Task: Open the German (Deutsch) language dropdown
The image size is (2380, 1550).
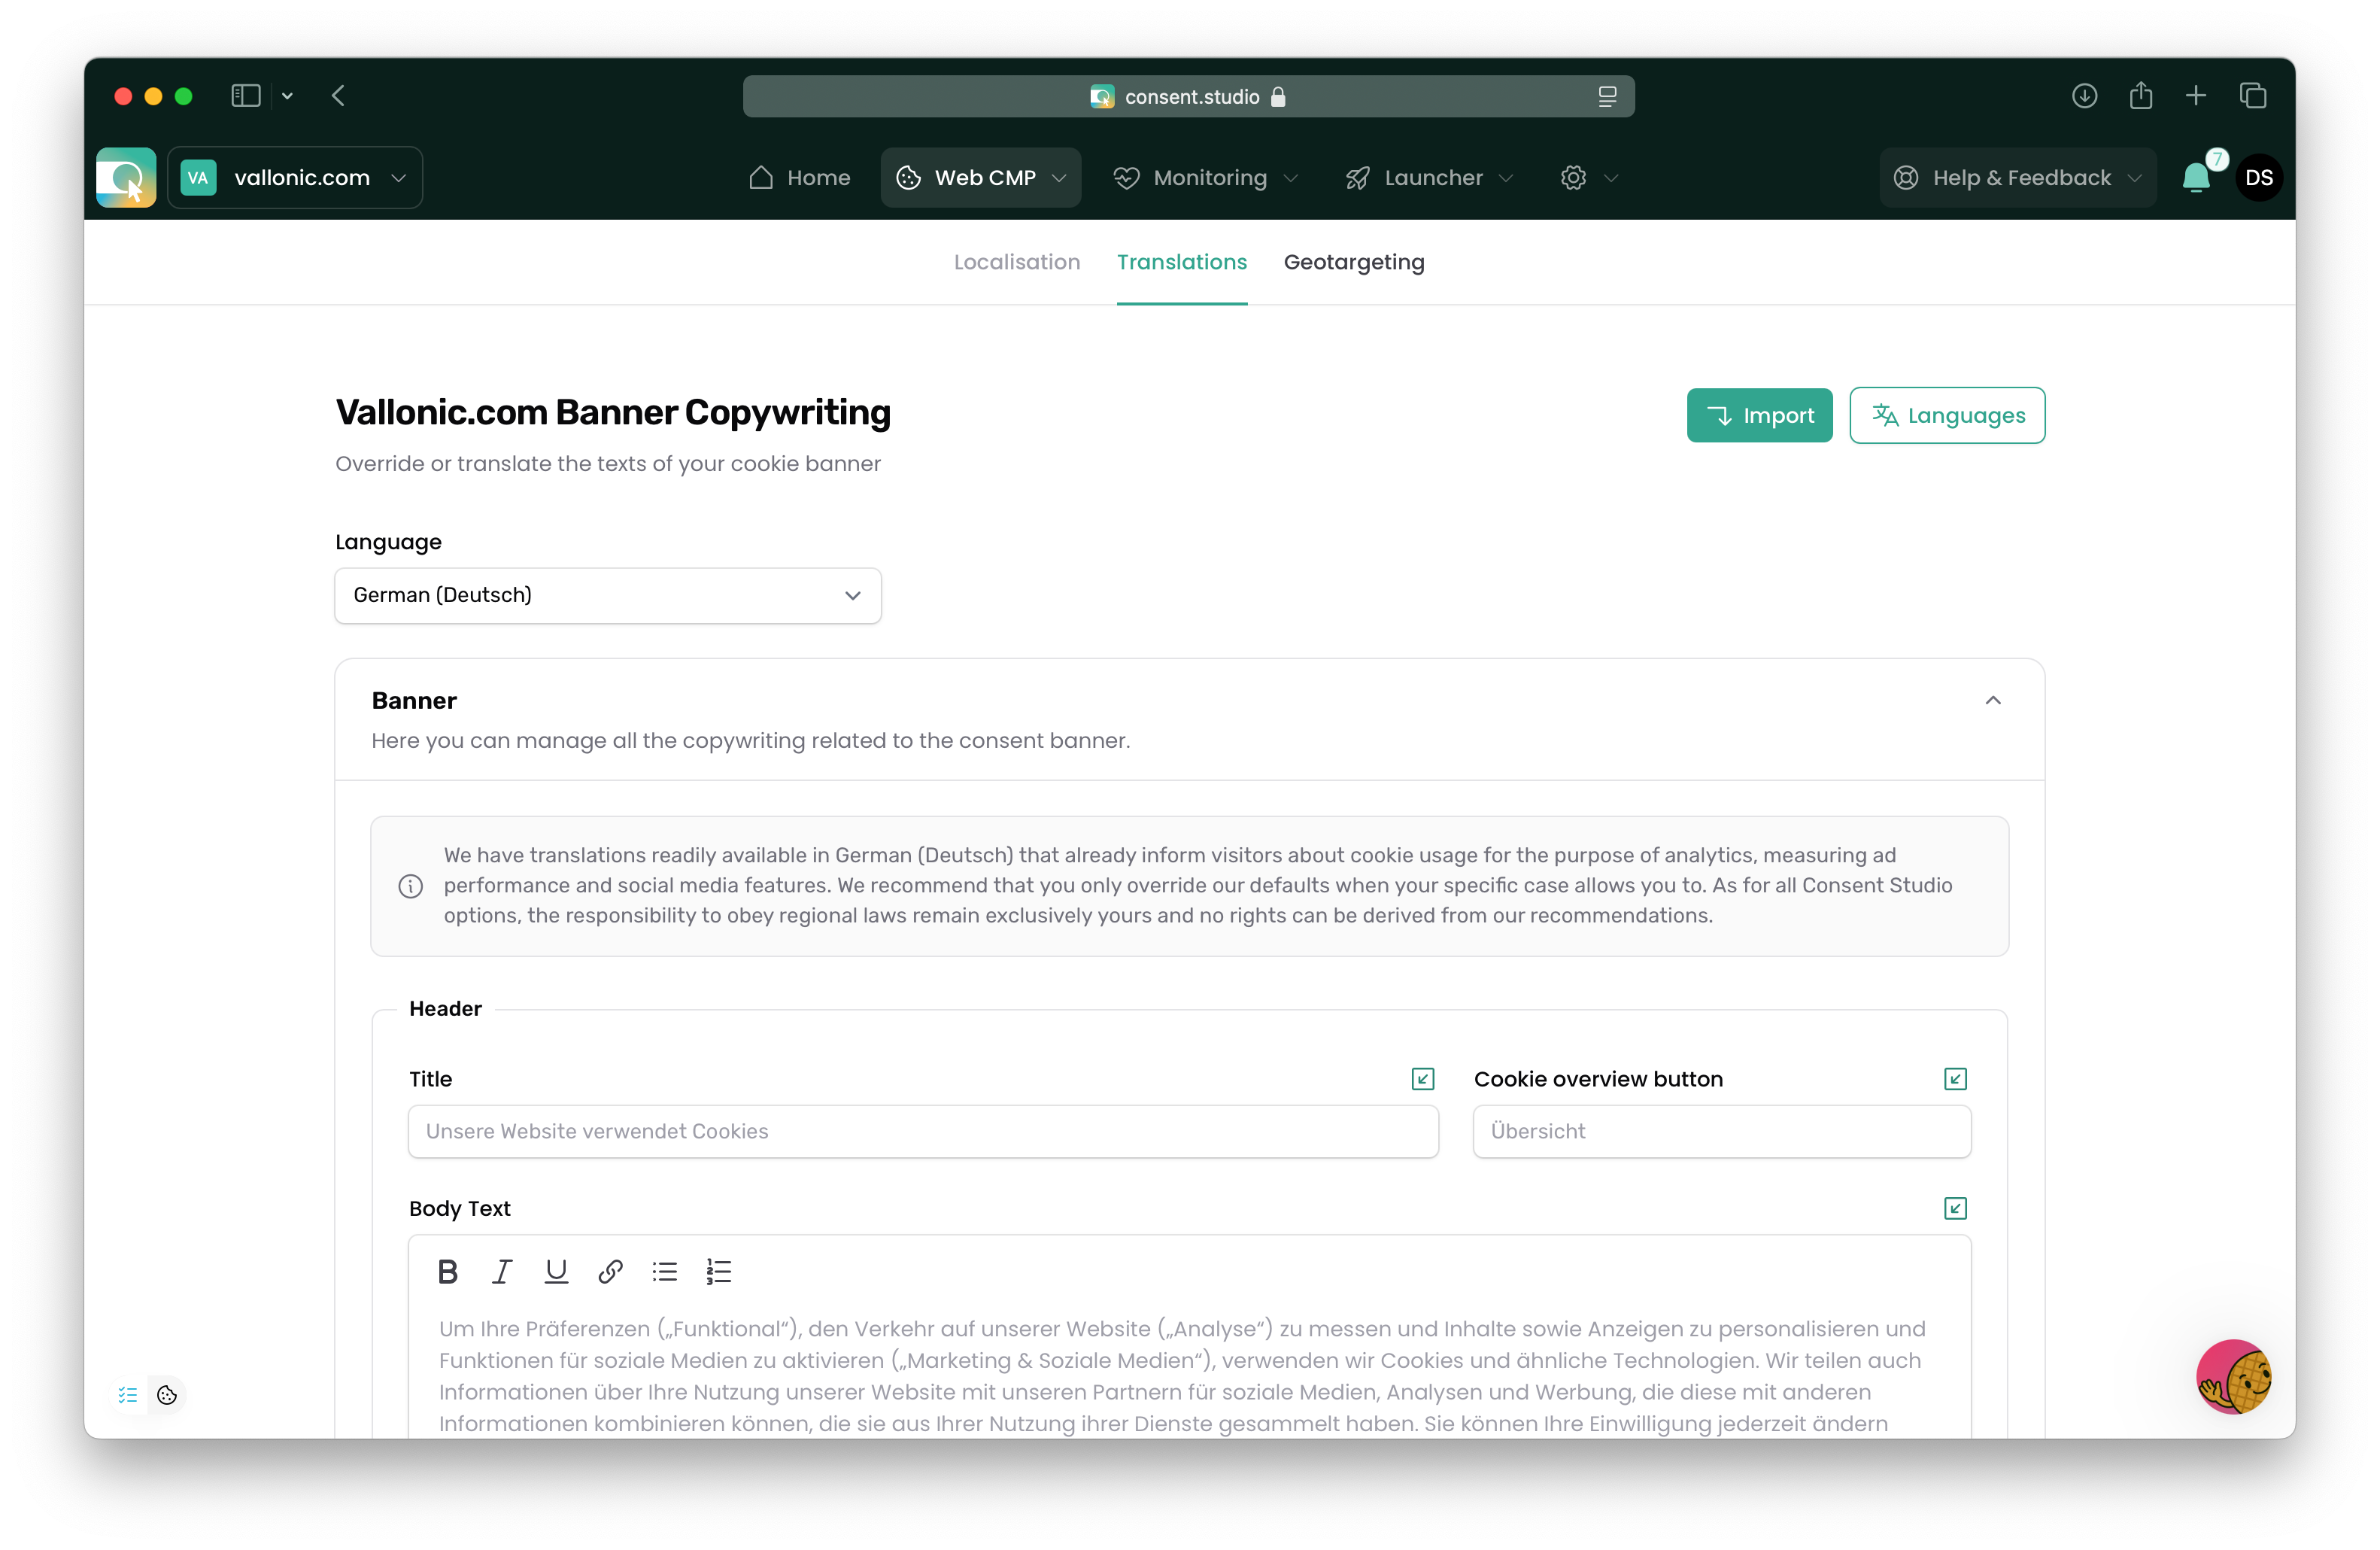Action: [608, 595]
